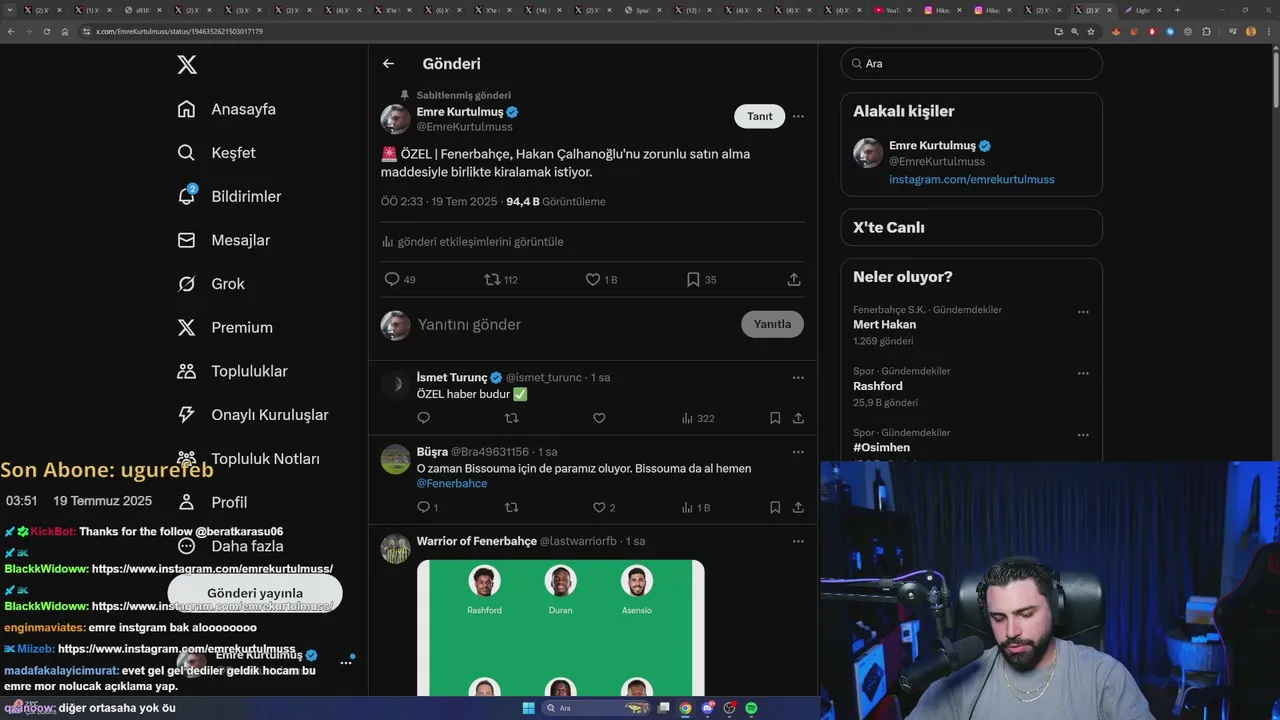
Task: Open Task View on the taskbar
Action: pos(663,708)
